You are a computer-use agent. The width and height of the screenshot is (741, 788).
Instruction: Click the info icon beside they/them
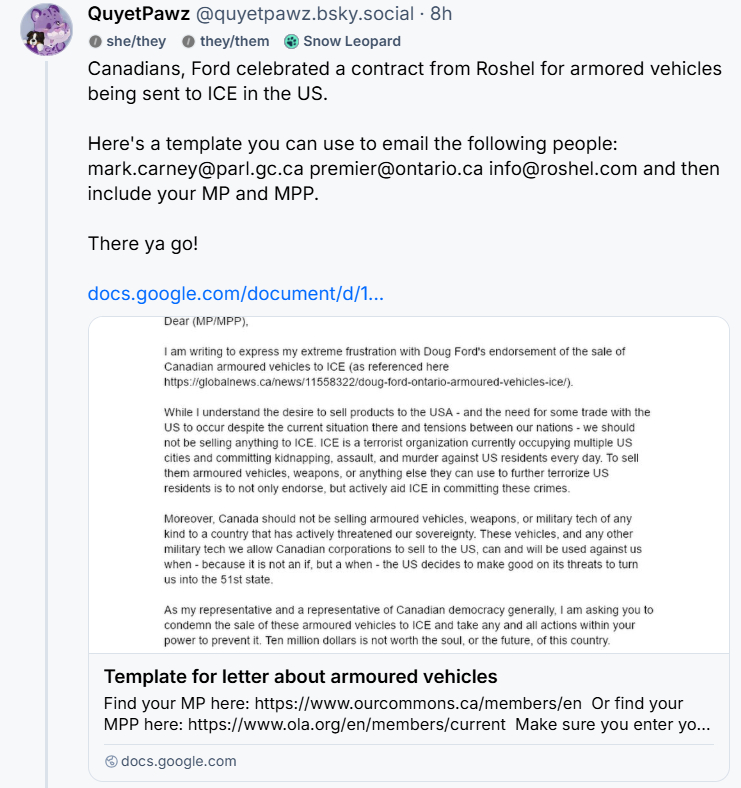coord(188,42)
